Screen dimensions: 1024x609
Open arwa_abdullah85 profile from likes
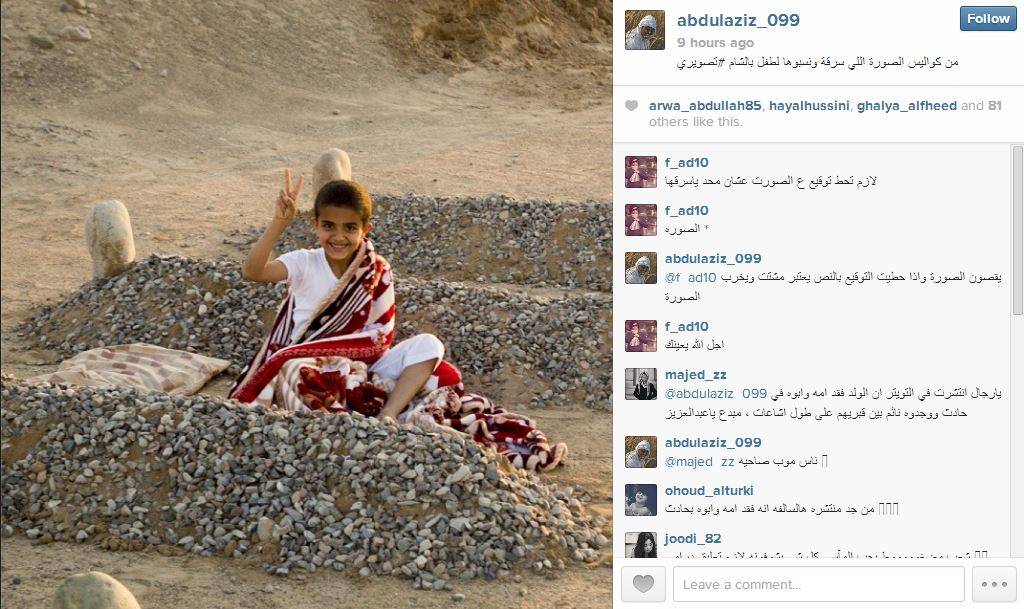pos(705,106)
